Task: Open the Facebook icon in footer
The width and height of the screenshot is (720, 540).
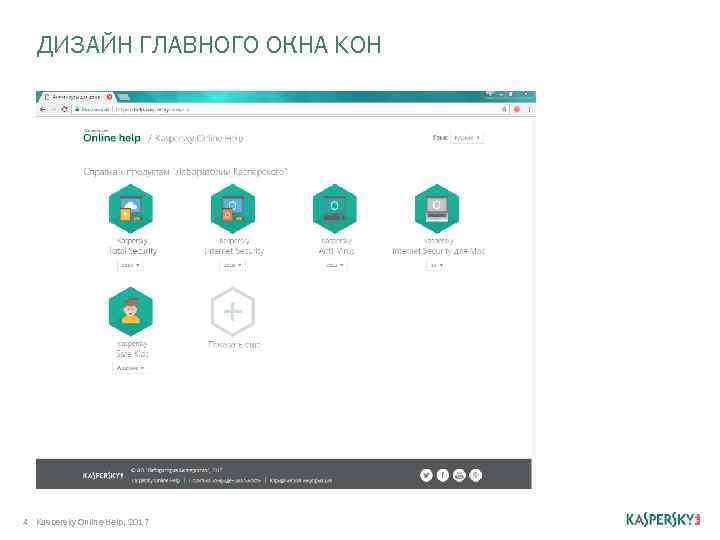Action: (x=443, y=475)
